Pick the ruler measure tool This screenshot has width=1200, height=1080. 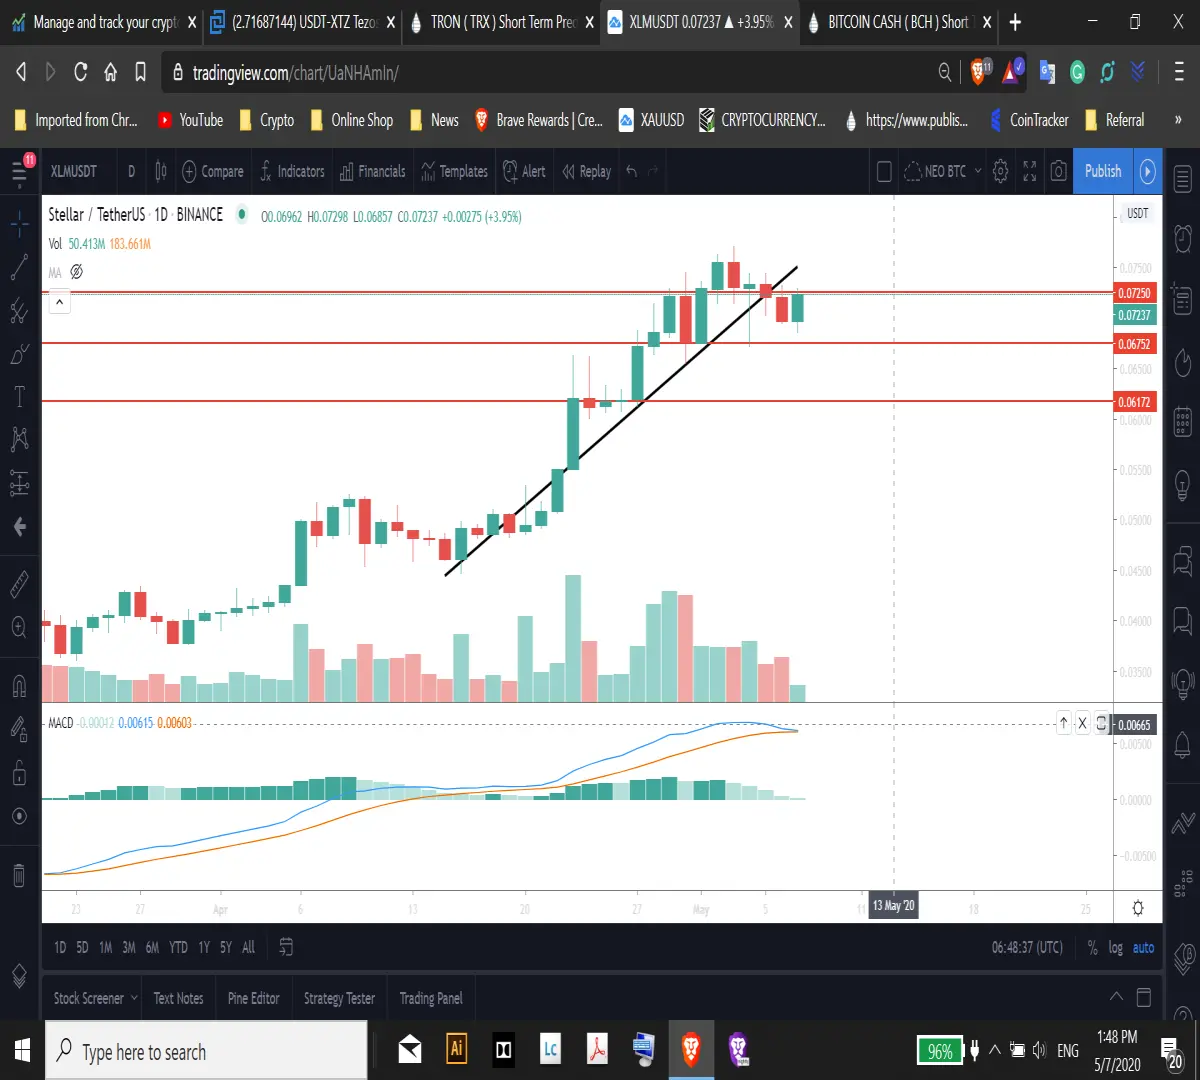pyautogui.click(x=19, y=585)
